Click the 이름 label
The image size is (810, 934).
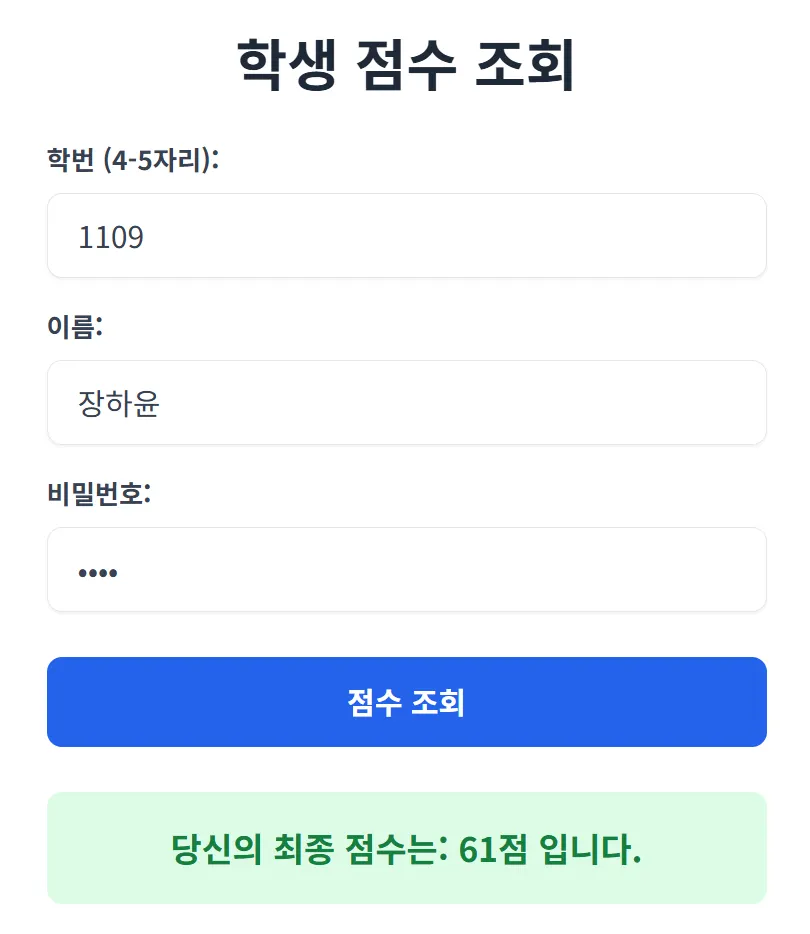pyautogui.click(x=75, y=326)
